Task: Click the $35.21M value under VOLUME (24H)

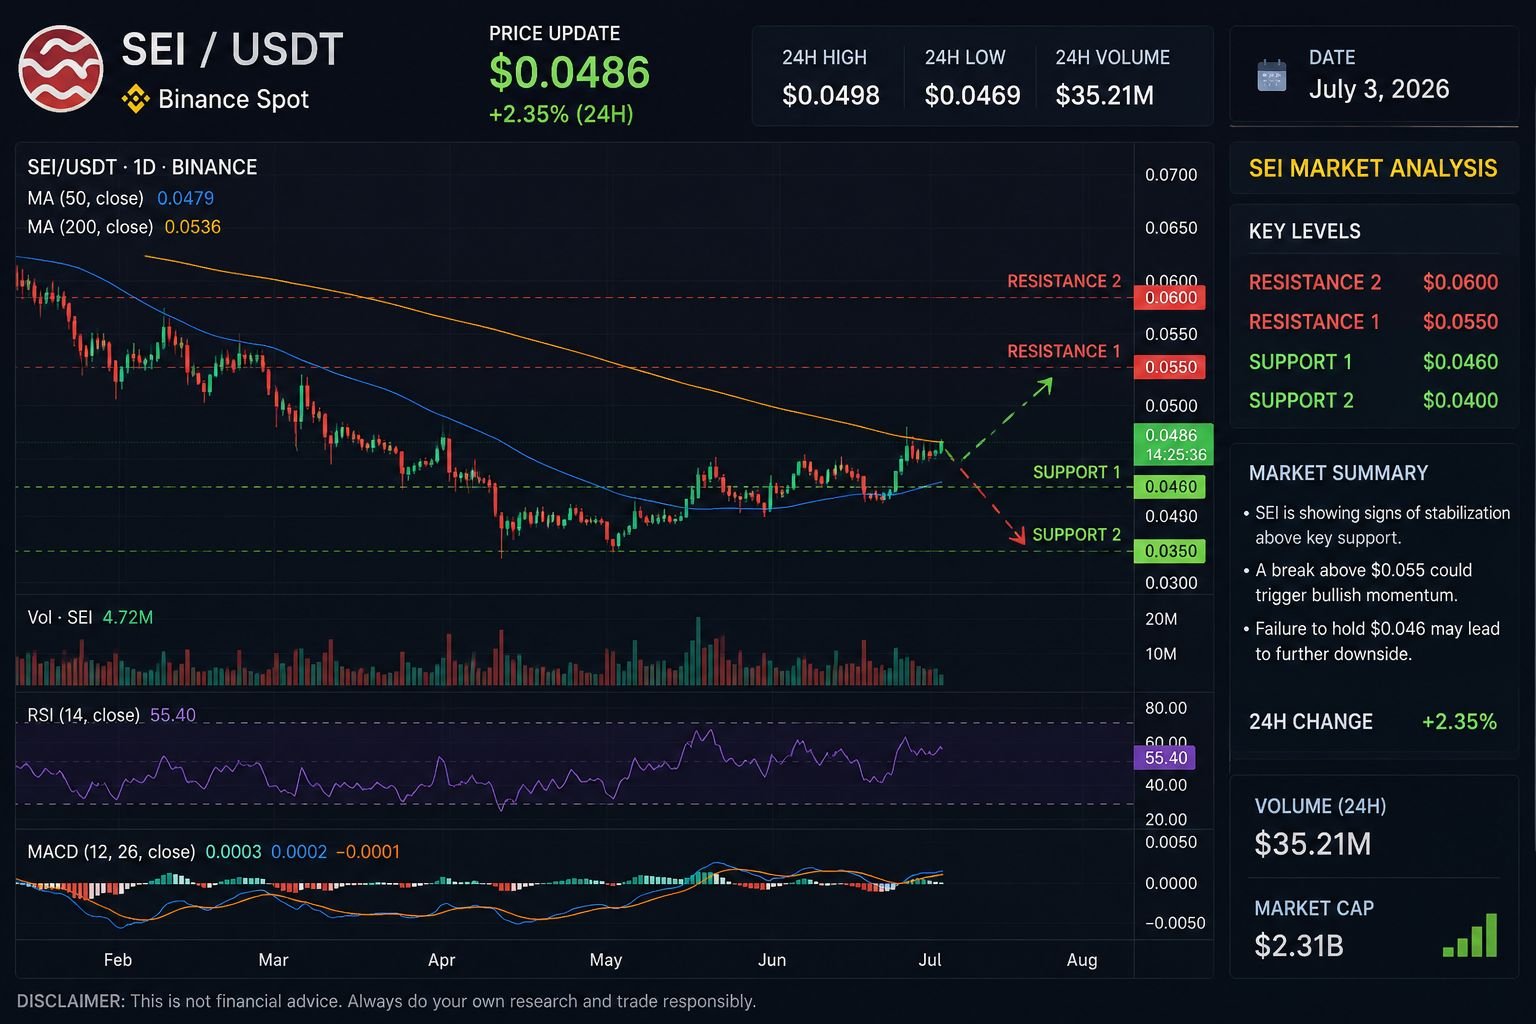Action: (1313, 844)
